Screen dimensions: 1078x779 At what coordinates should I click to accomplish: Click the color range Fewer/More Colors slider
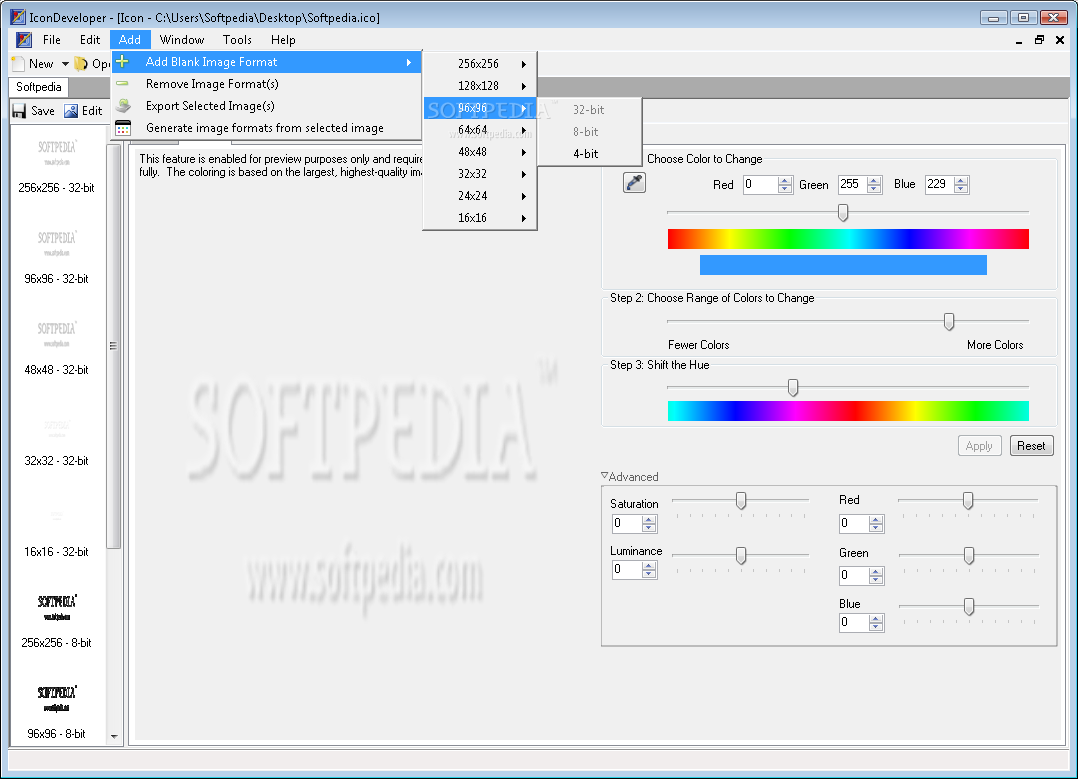pos(949,321)
